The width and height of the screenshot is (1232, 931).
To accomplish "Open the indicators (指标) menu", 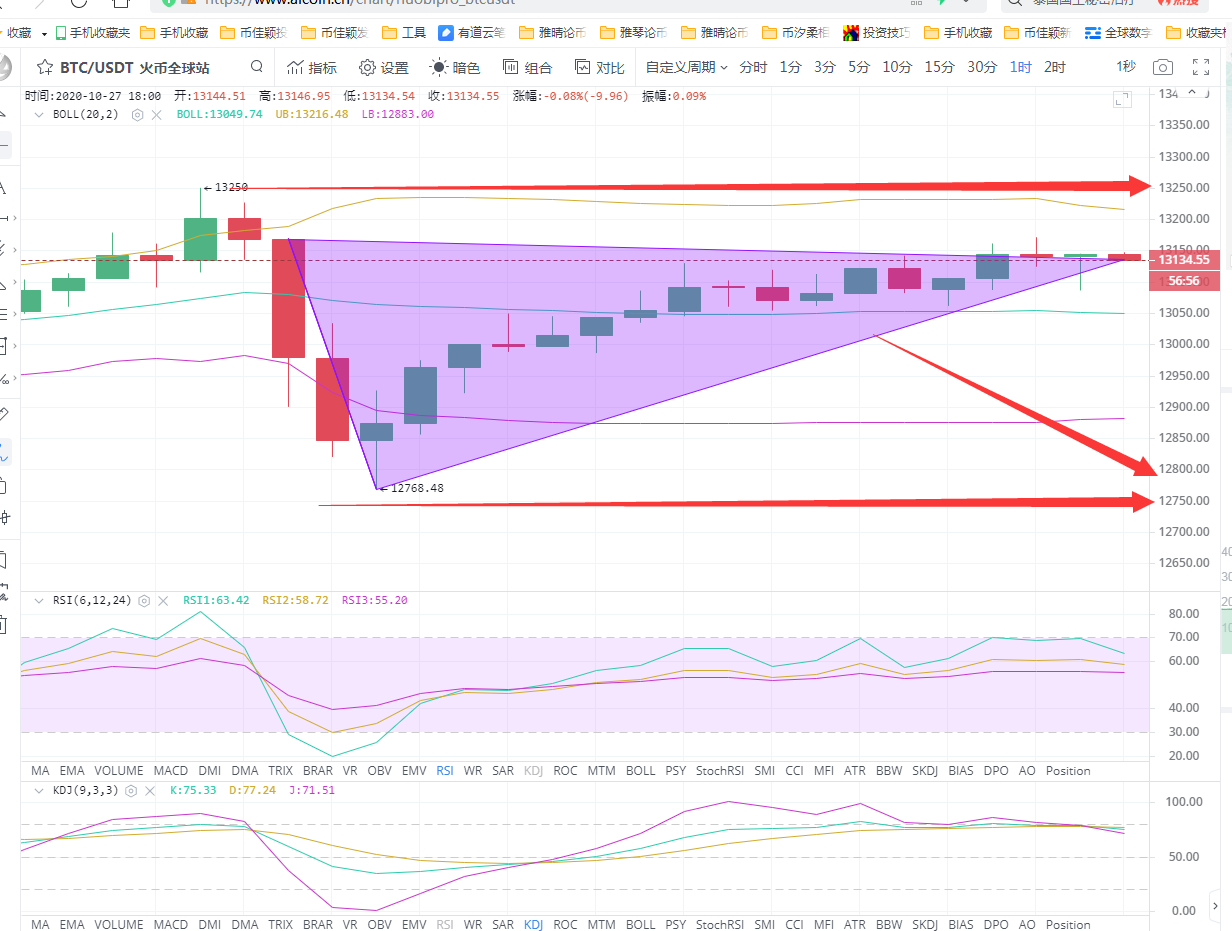I will [311, 68].
